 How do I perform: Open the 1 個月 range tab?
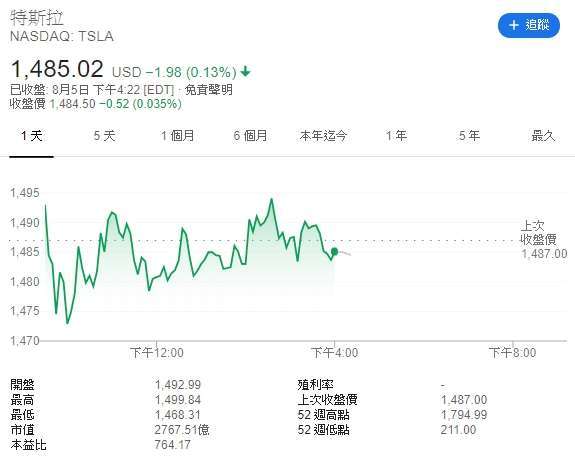[x=177, y=136]
